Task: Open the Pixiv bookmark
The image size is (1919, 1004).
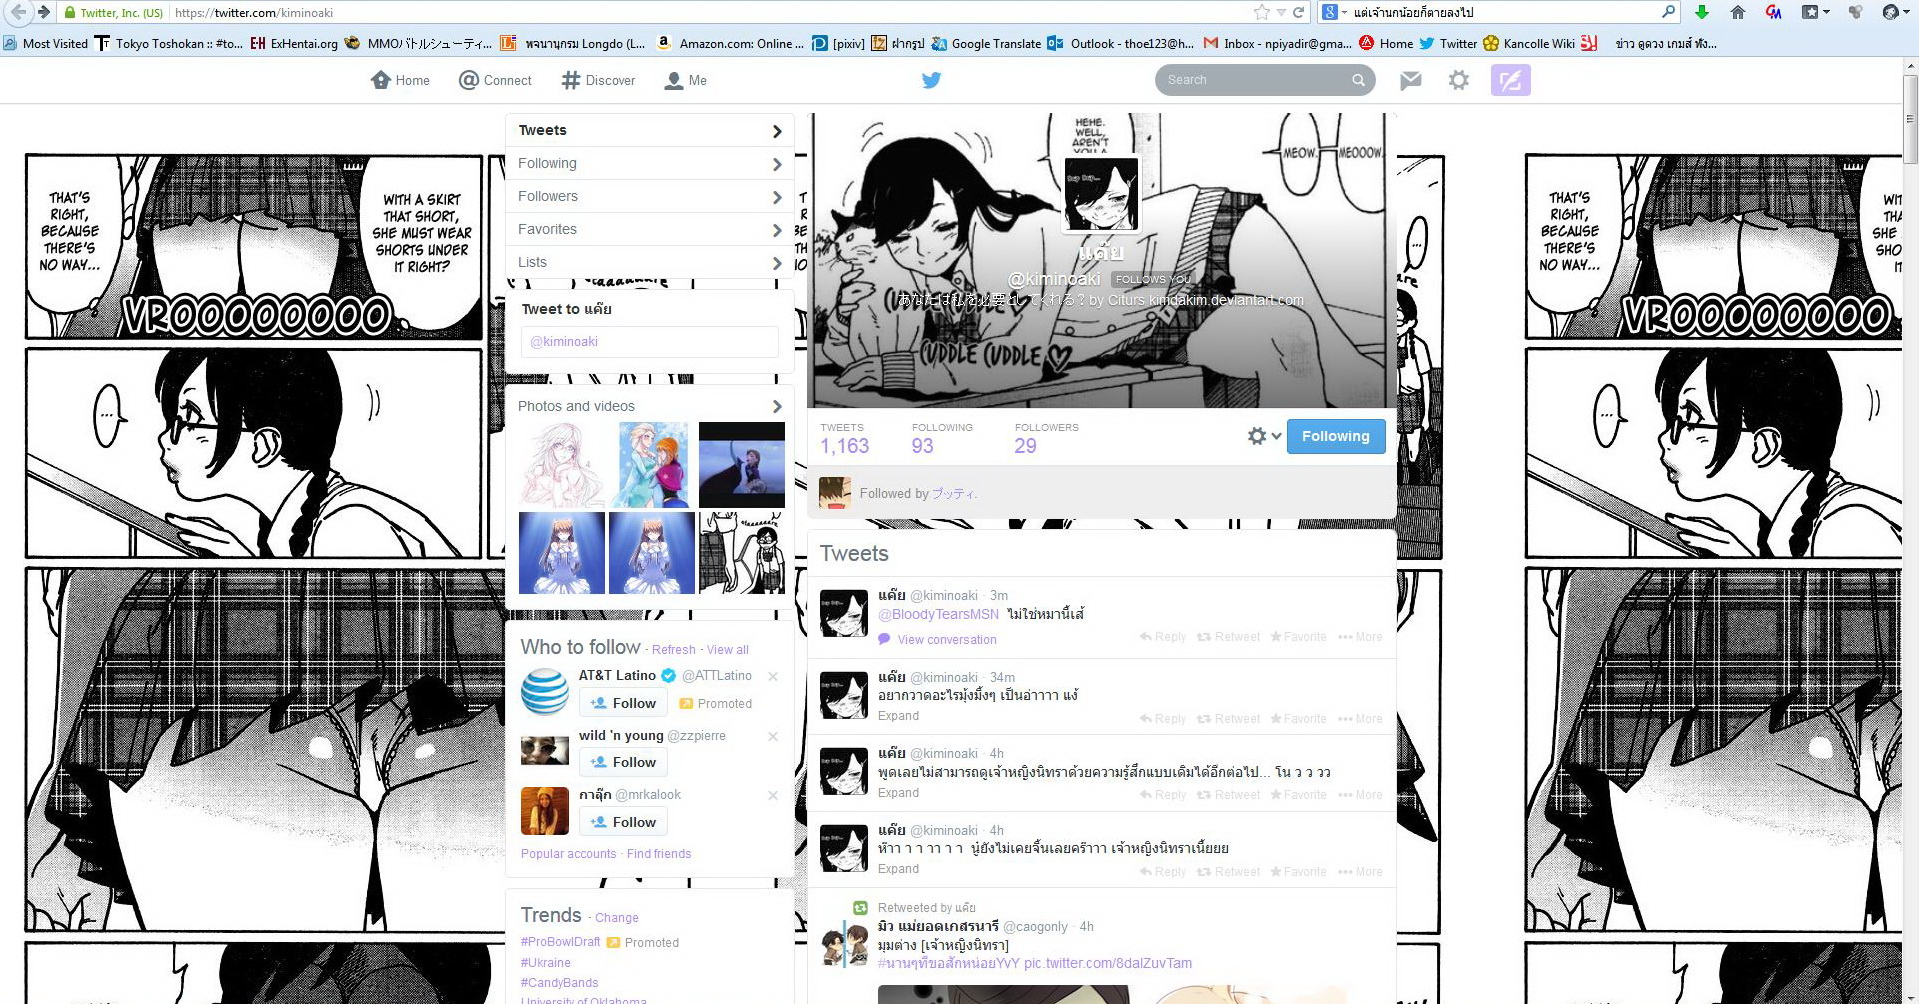Action: click(838, 43)
